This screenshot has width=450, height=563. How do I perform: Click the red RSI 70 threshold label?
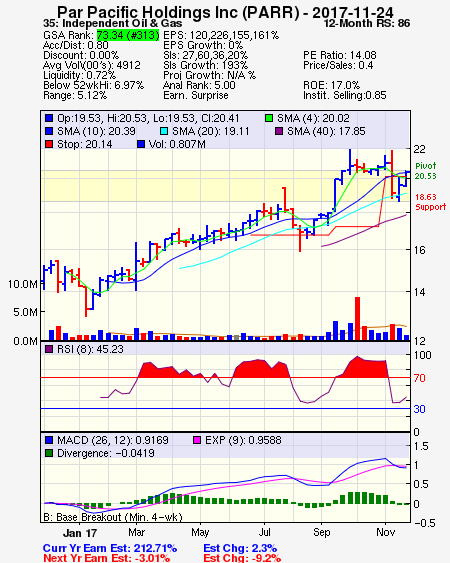(x=419, y=378)
